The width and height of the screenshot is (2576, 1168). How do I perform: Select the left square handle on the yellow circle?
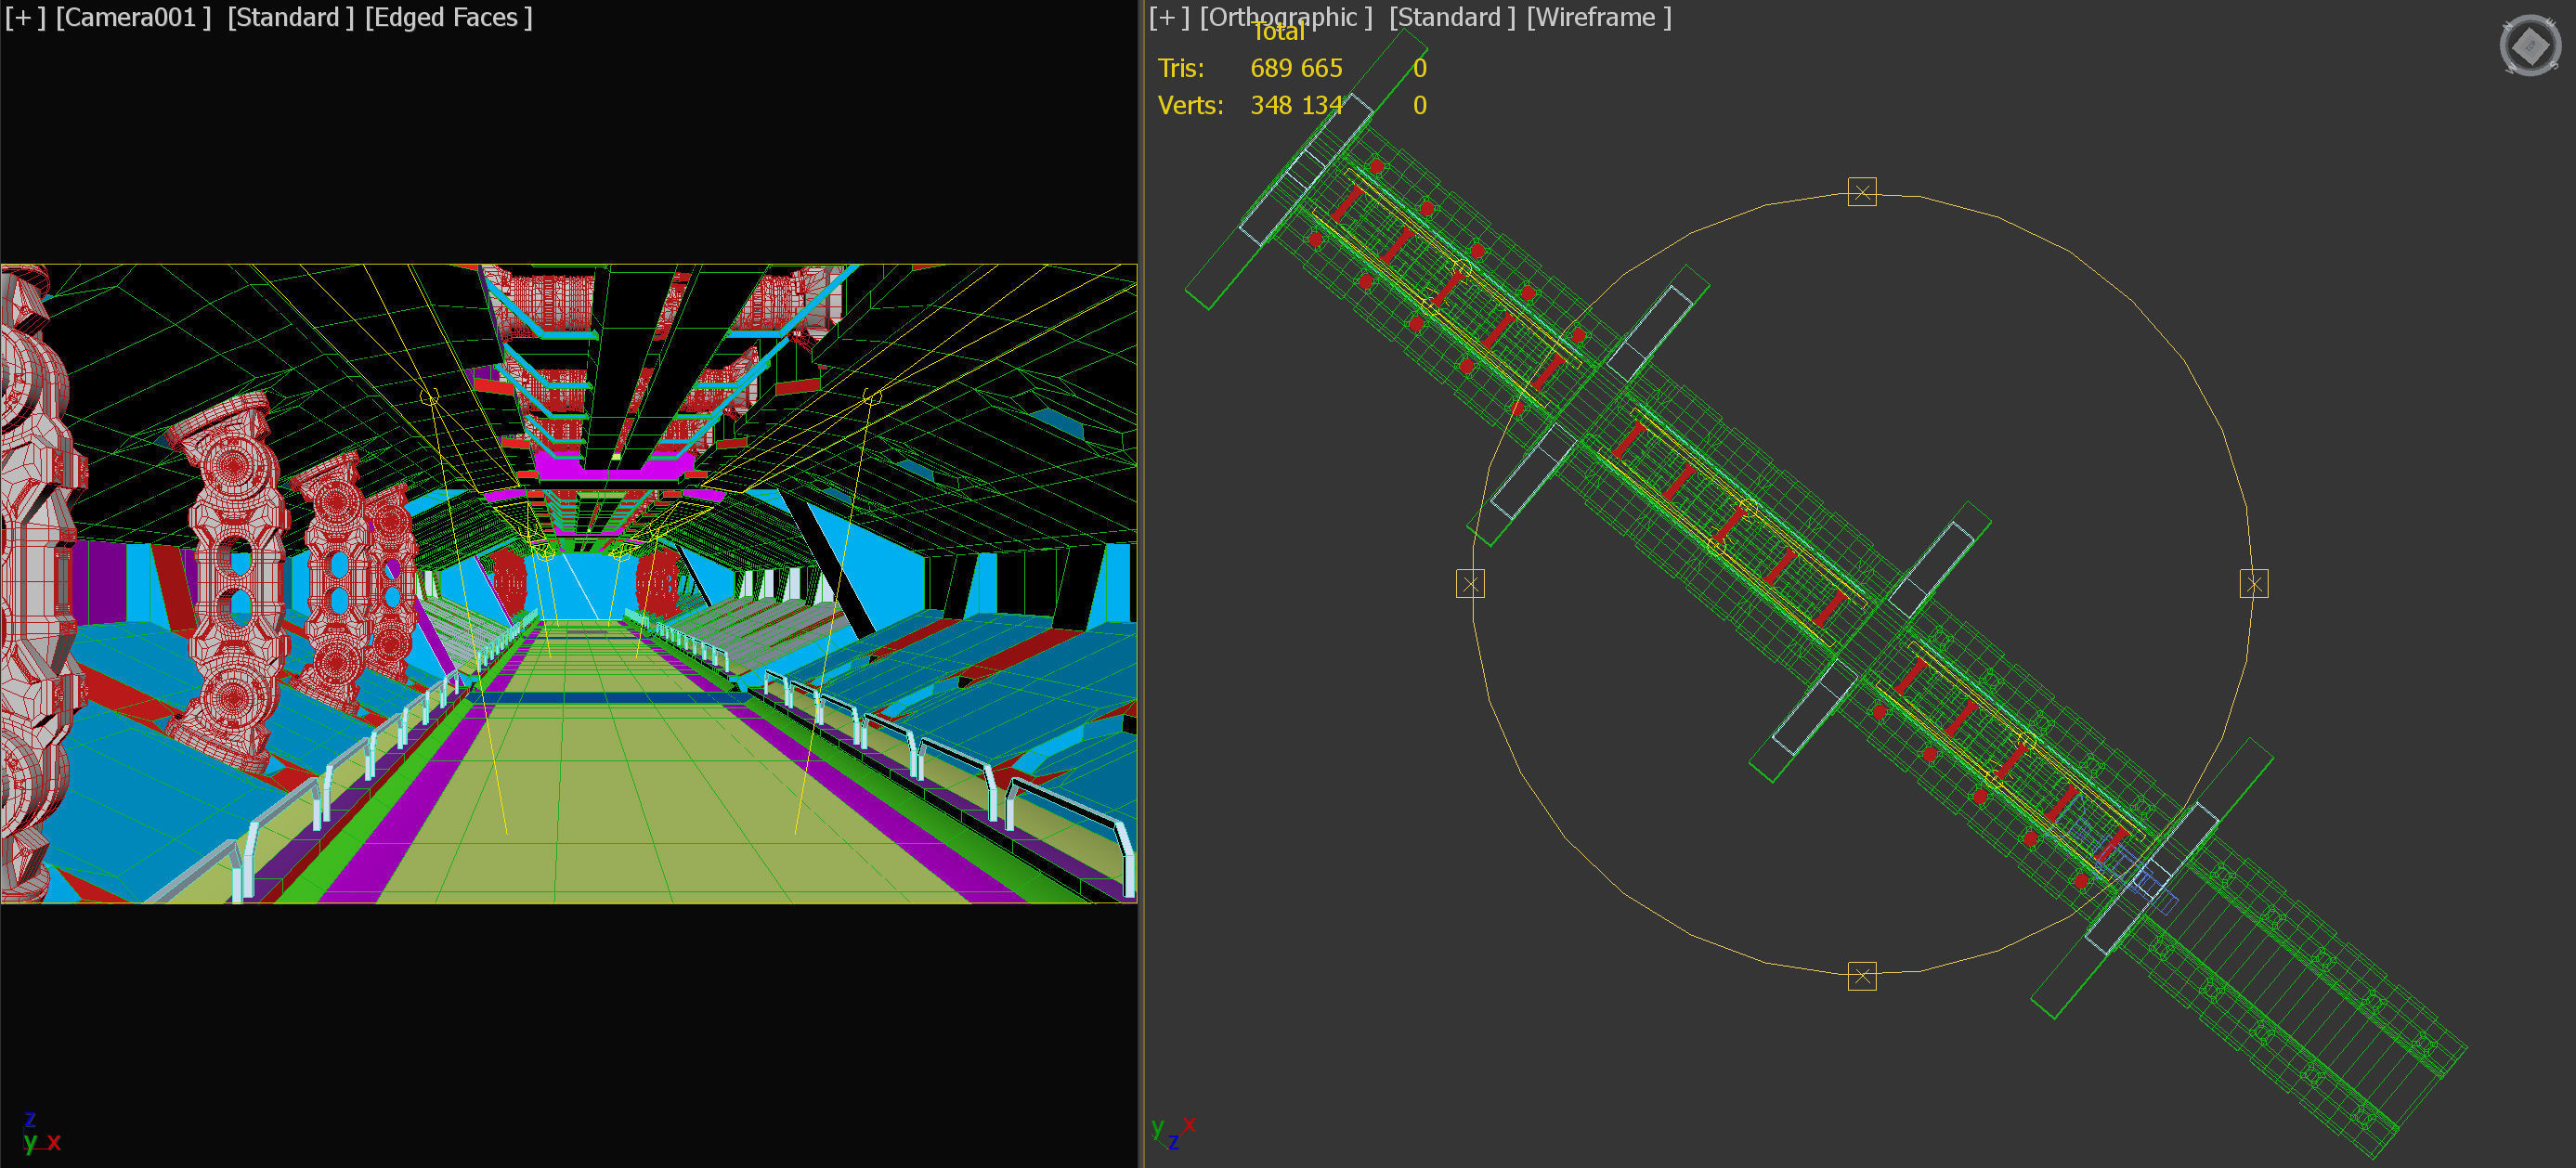coord(1470,584)
